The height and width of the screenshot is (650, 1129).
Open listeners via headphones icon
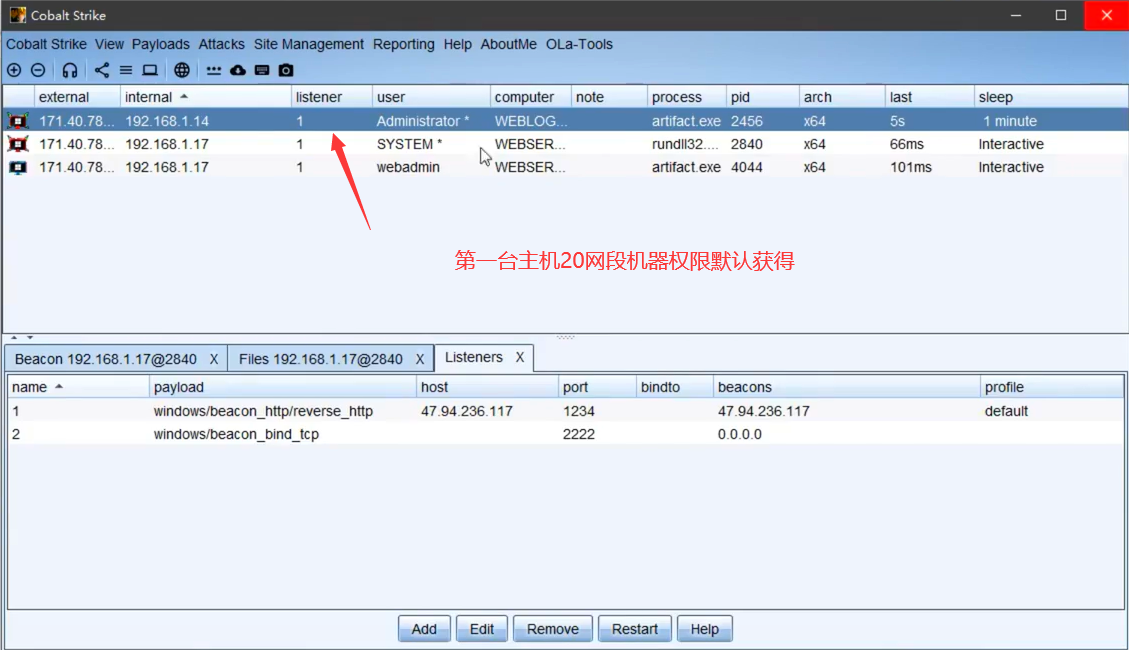(x=69, y=70)
